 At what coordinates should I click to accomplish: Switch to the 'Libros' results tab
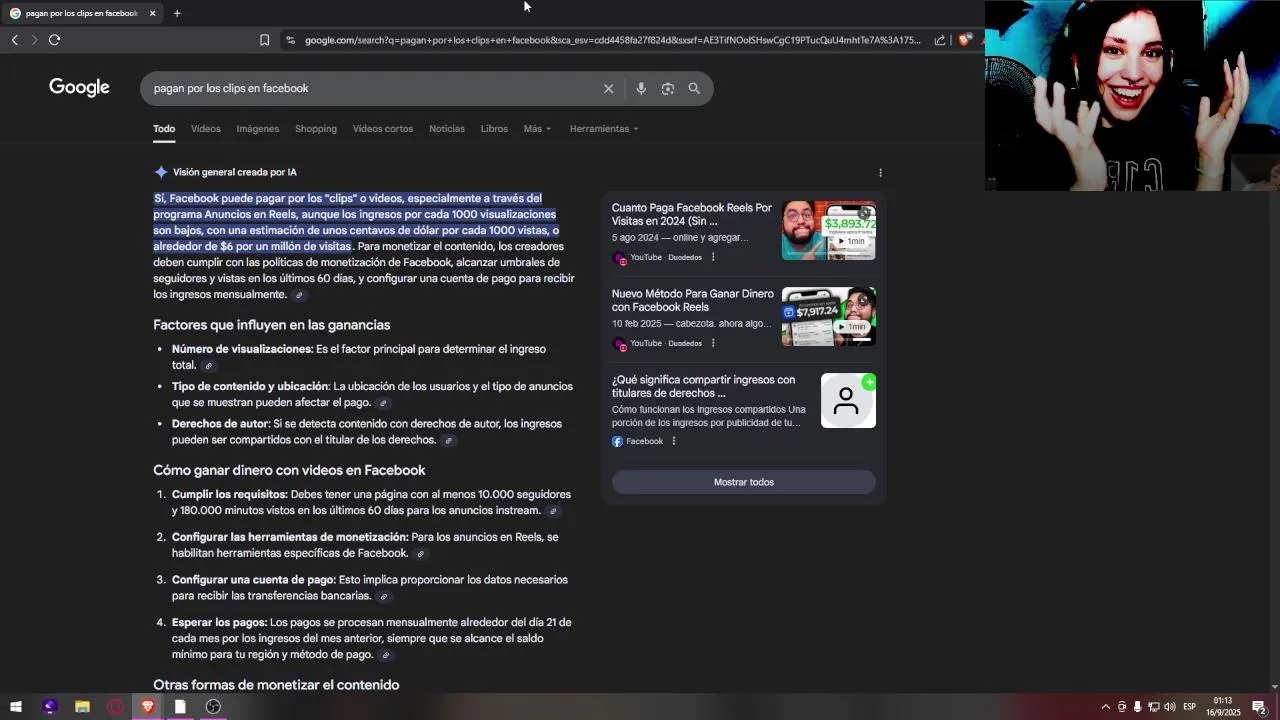[494, 129]
